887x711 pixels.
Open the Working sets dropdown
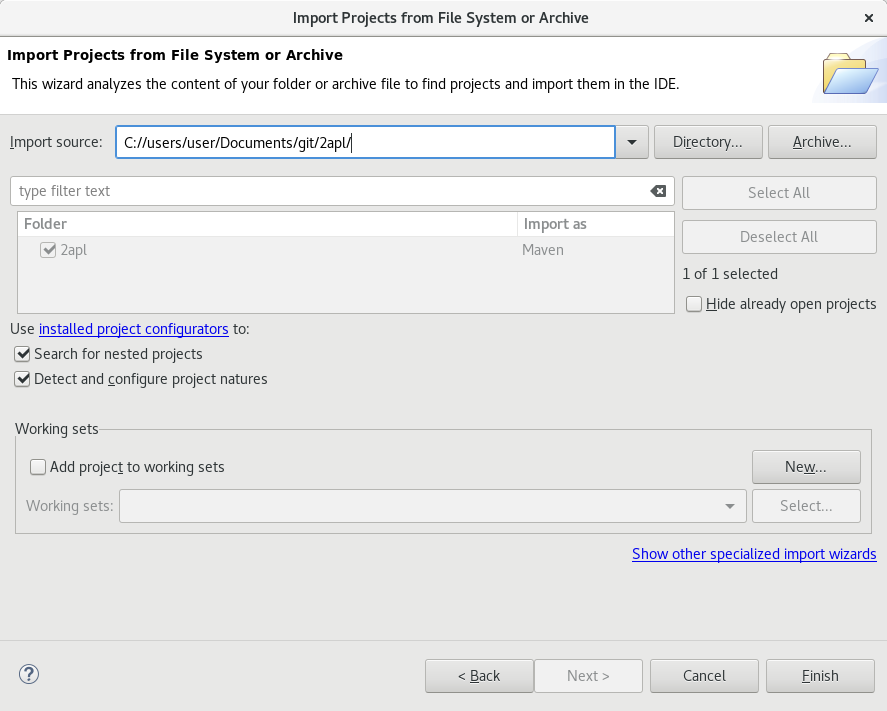729,506
